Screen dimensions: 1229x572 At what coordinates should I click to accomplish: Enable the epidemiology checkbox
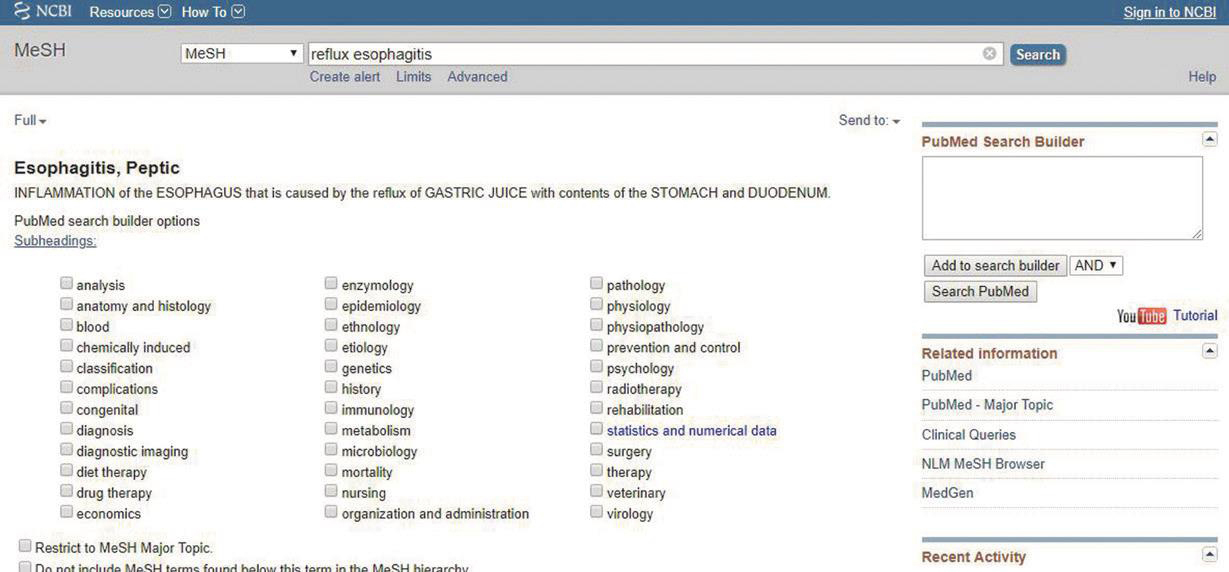(x=331, y=305)
